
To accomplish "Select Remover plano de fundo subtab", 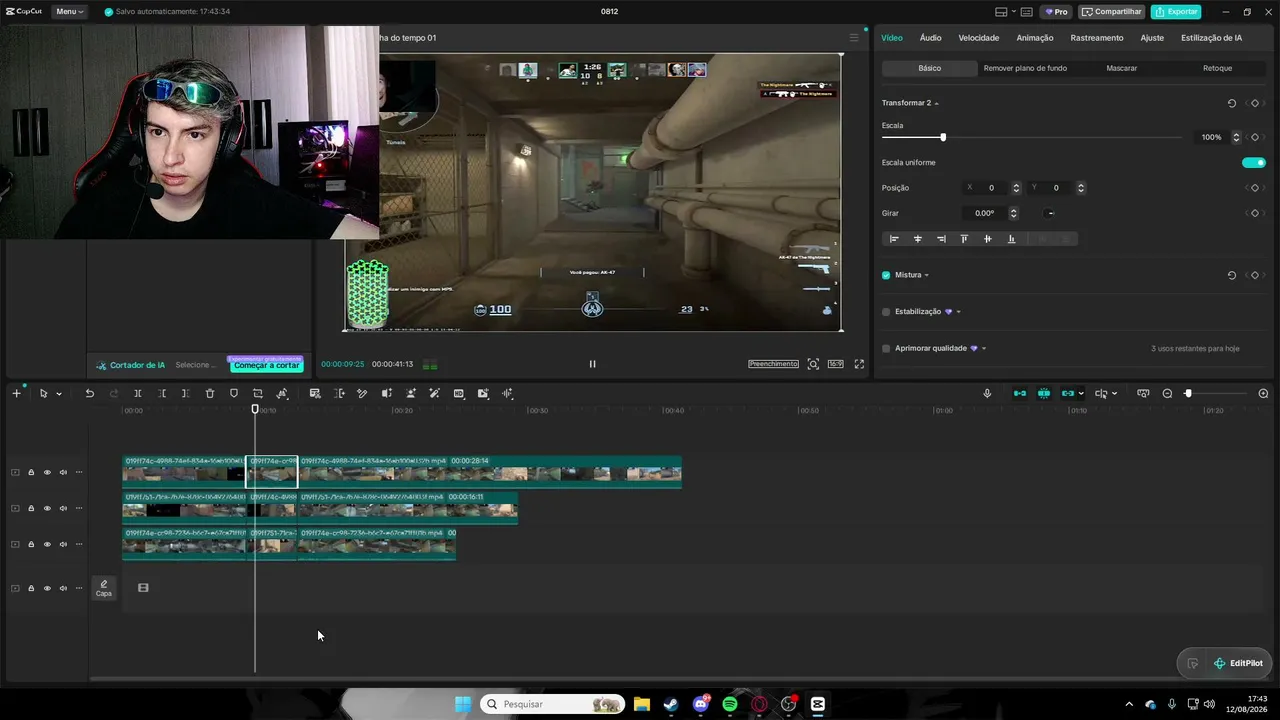I will coord(1025,68).
